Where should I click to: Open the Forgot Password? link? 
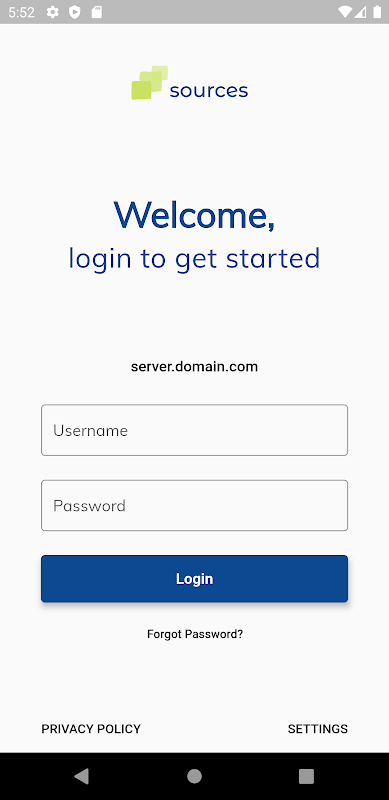click(x=195, y=634)
